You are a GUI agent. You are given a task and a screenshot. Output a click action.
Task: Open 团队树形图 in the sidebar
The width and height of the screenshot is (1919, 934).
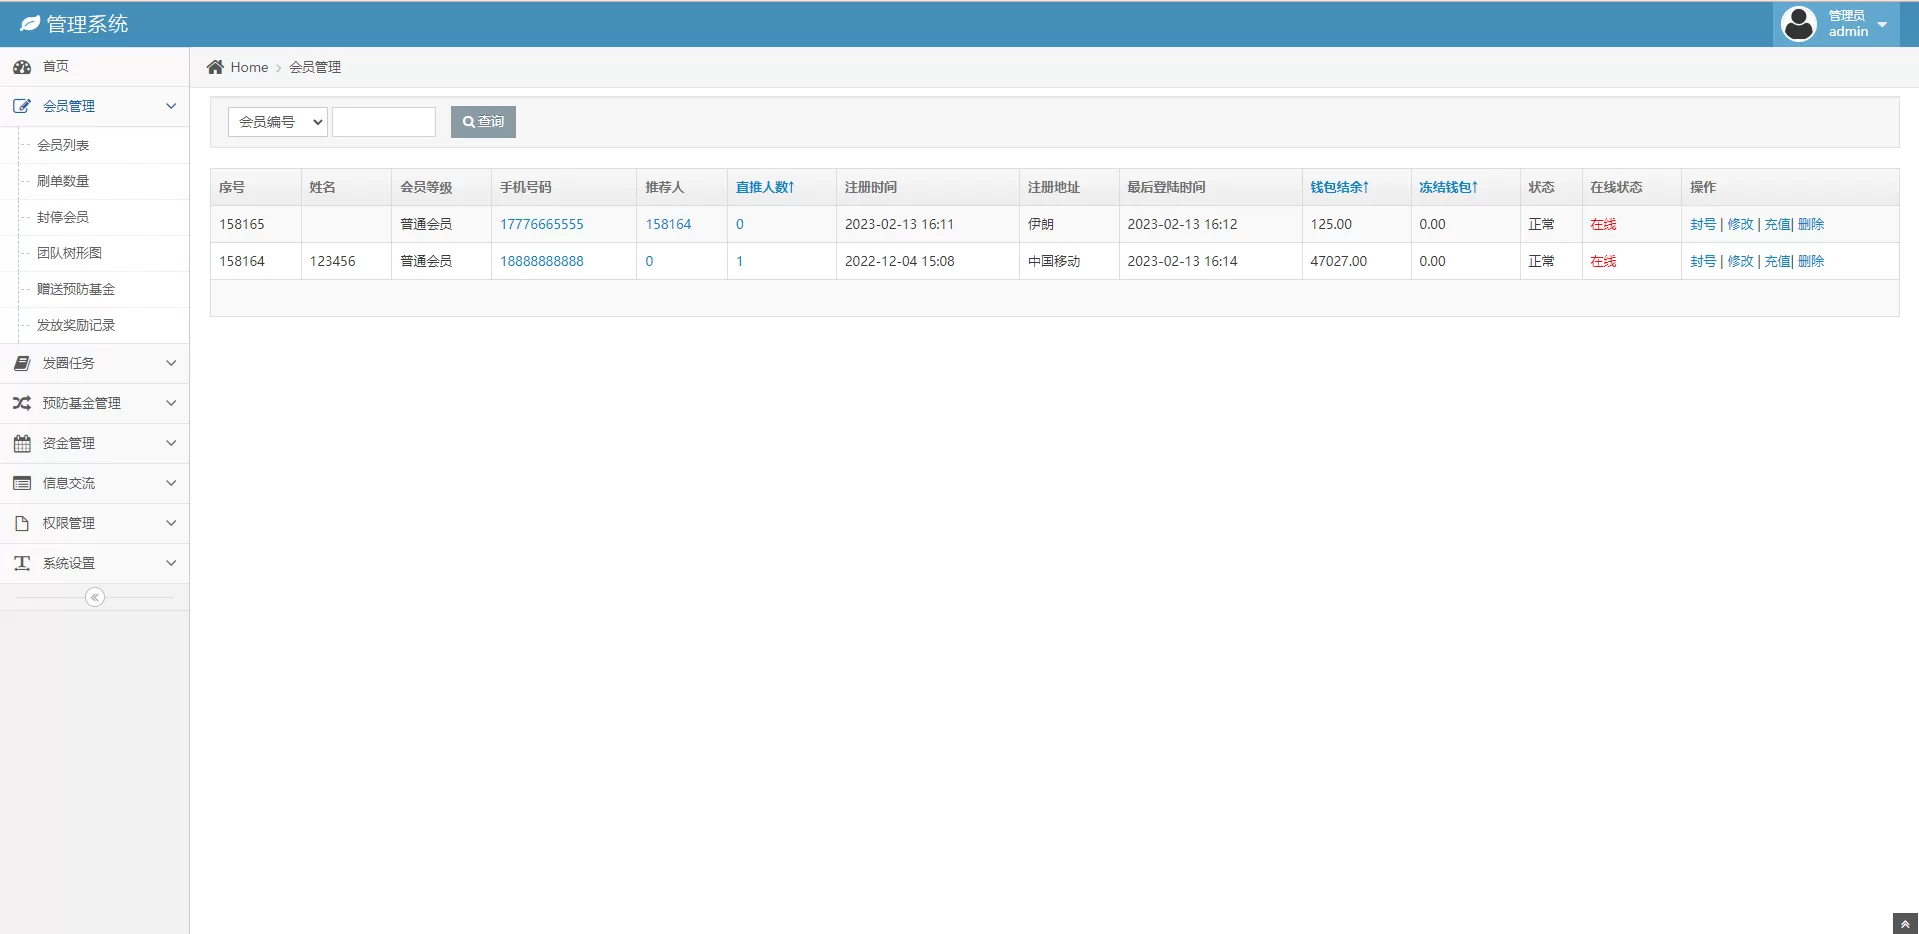(69, 253)
